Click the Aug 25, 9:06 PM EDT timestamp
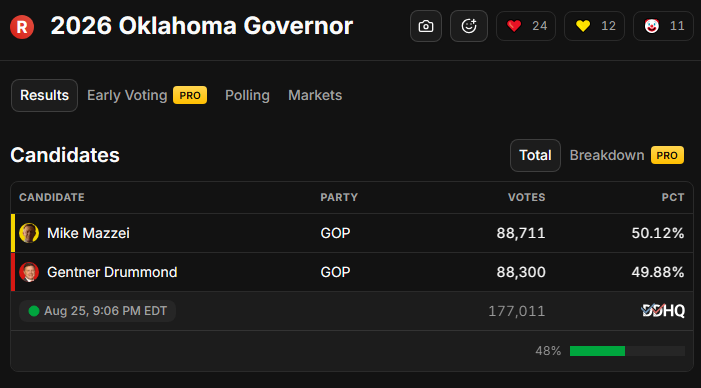This screenshot has height=388, width=701. 106,311
